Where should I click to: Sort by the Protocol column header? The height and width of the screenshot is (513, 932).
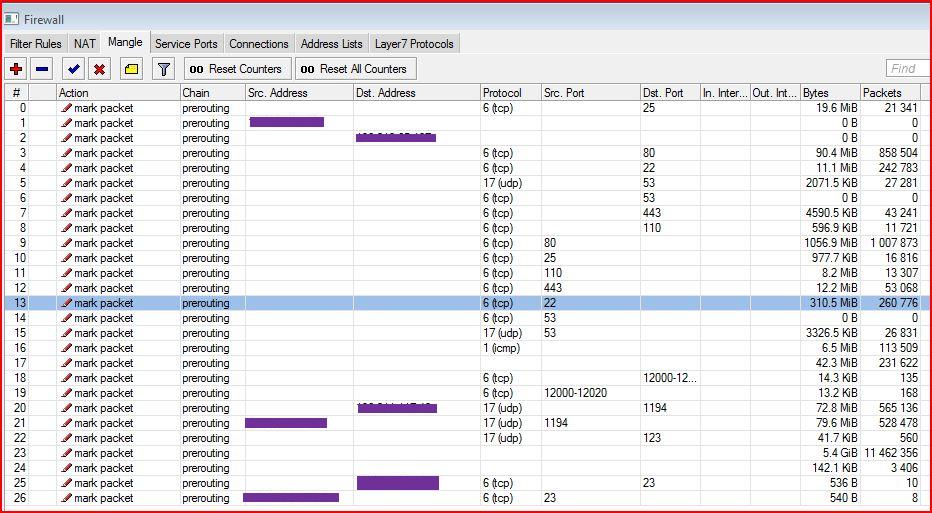509,93
